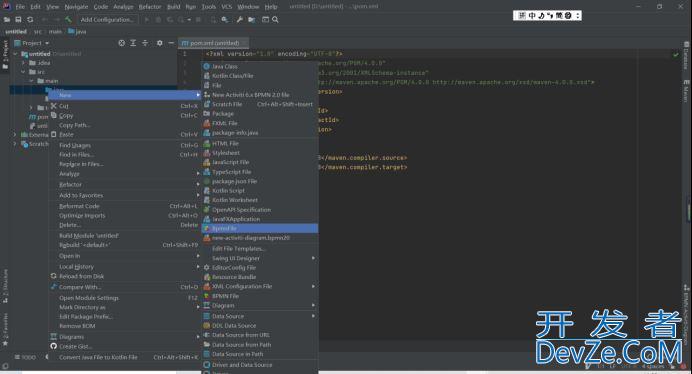Select Package in the New submenu

tap(260, 113)
